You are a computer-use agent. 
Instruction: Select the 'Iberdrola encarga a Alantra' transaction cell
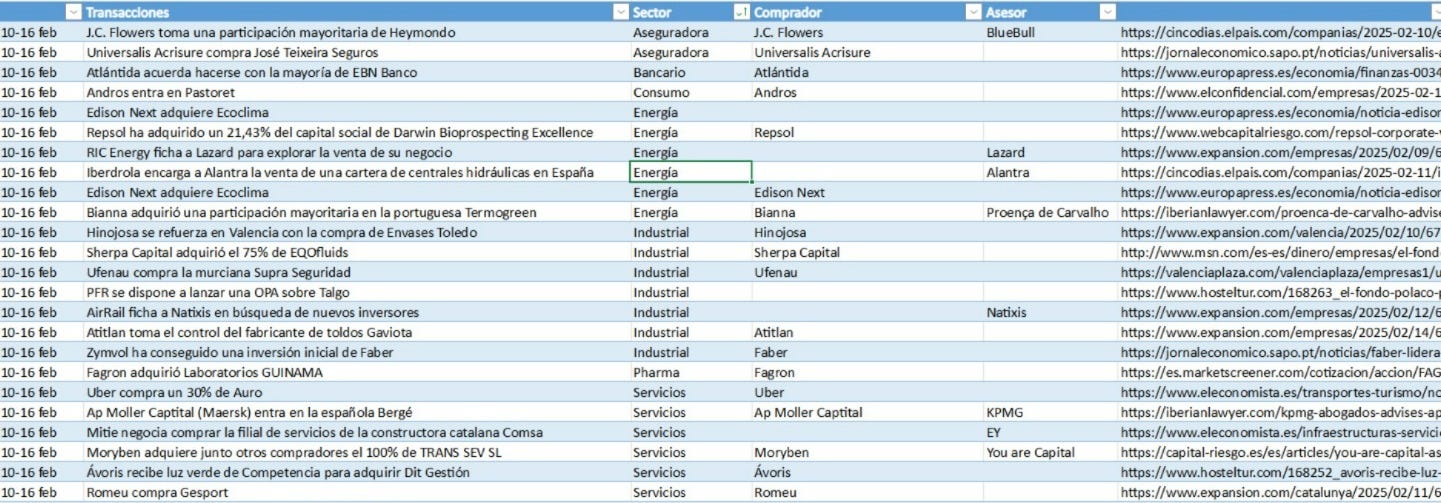click(x=355, y=172)
